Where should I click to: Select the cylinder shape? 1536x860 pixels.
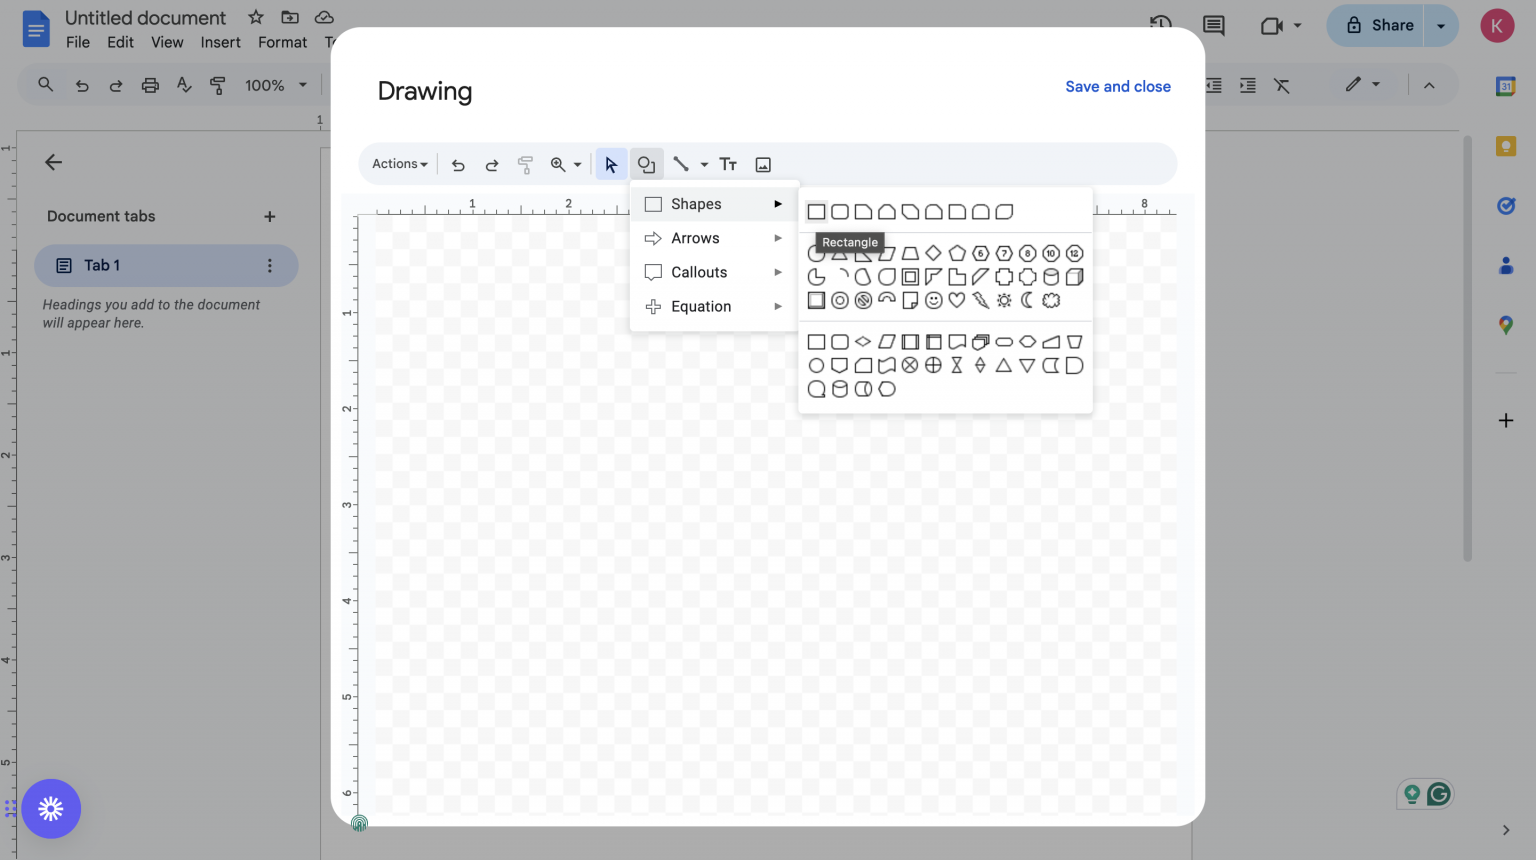1051,277
